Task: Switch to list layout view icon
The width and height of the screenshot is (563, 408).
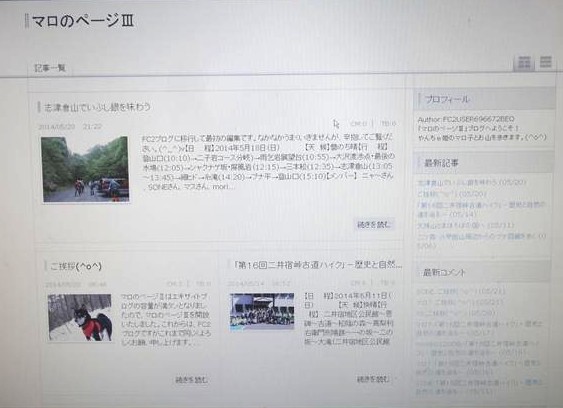Action: click(x=546, y=62)
